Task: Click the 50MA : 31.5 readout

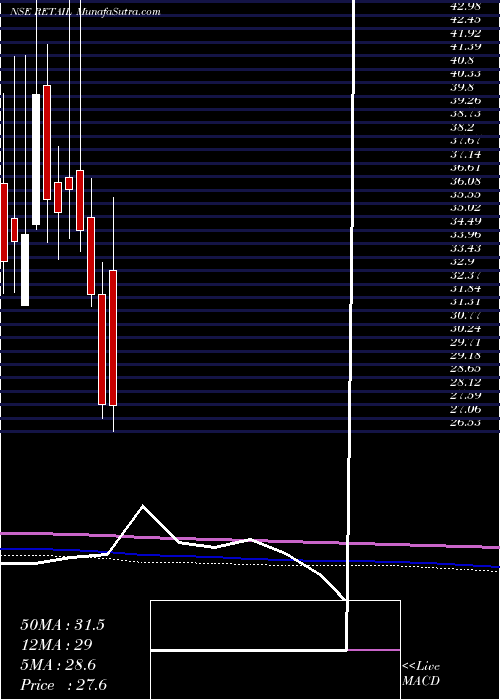Action: coord(62,625)
